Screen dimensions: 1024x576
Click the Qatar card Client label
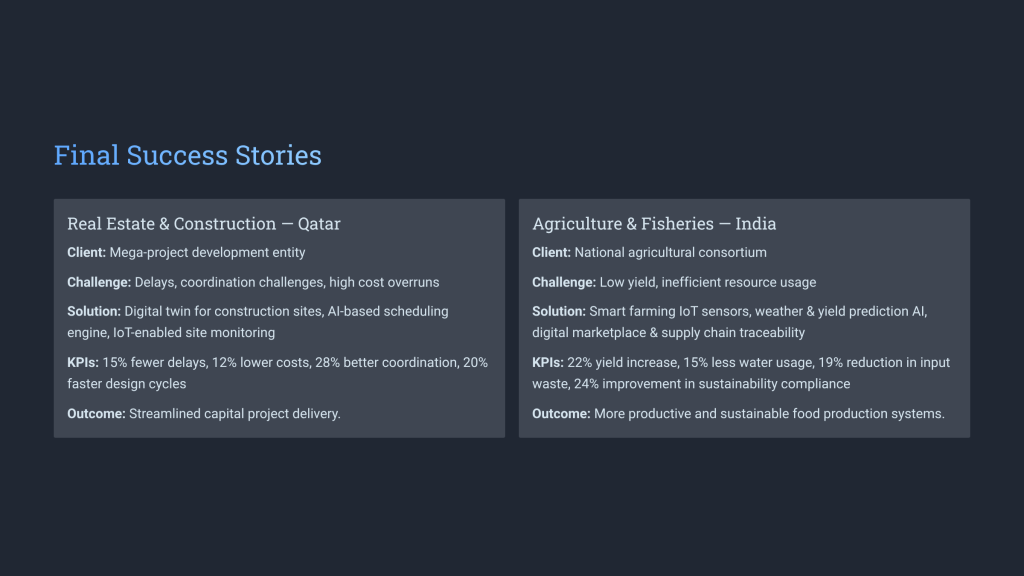pos(86,253)
